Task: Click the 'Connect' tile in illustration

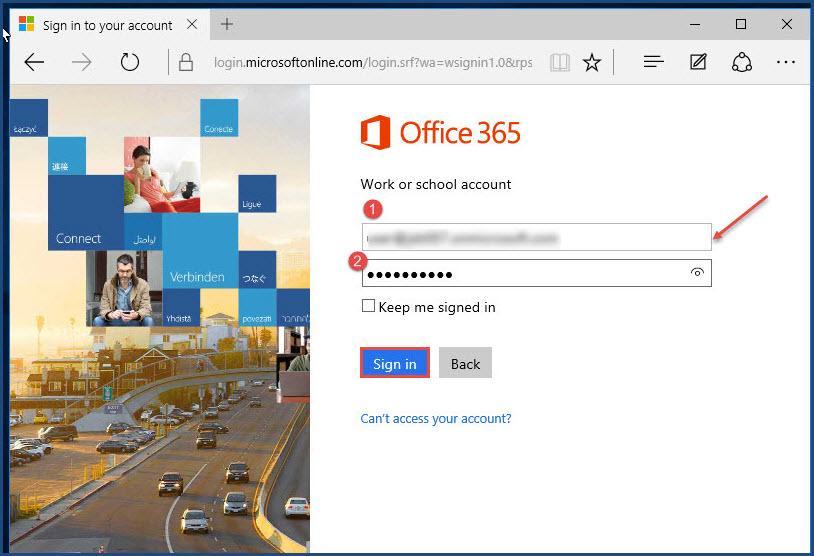Action: click(86, 213)
